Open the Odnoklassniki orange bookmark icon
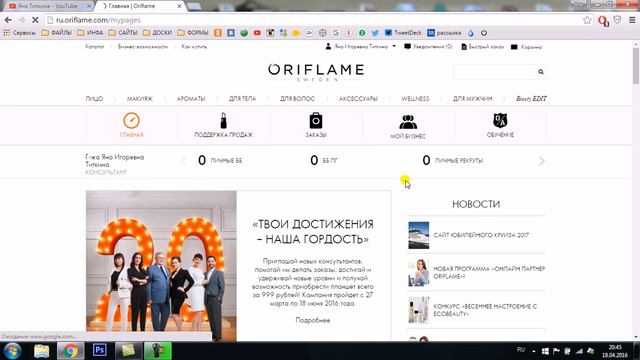Screen dimensions: 640x360 [218, 33]
